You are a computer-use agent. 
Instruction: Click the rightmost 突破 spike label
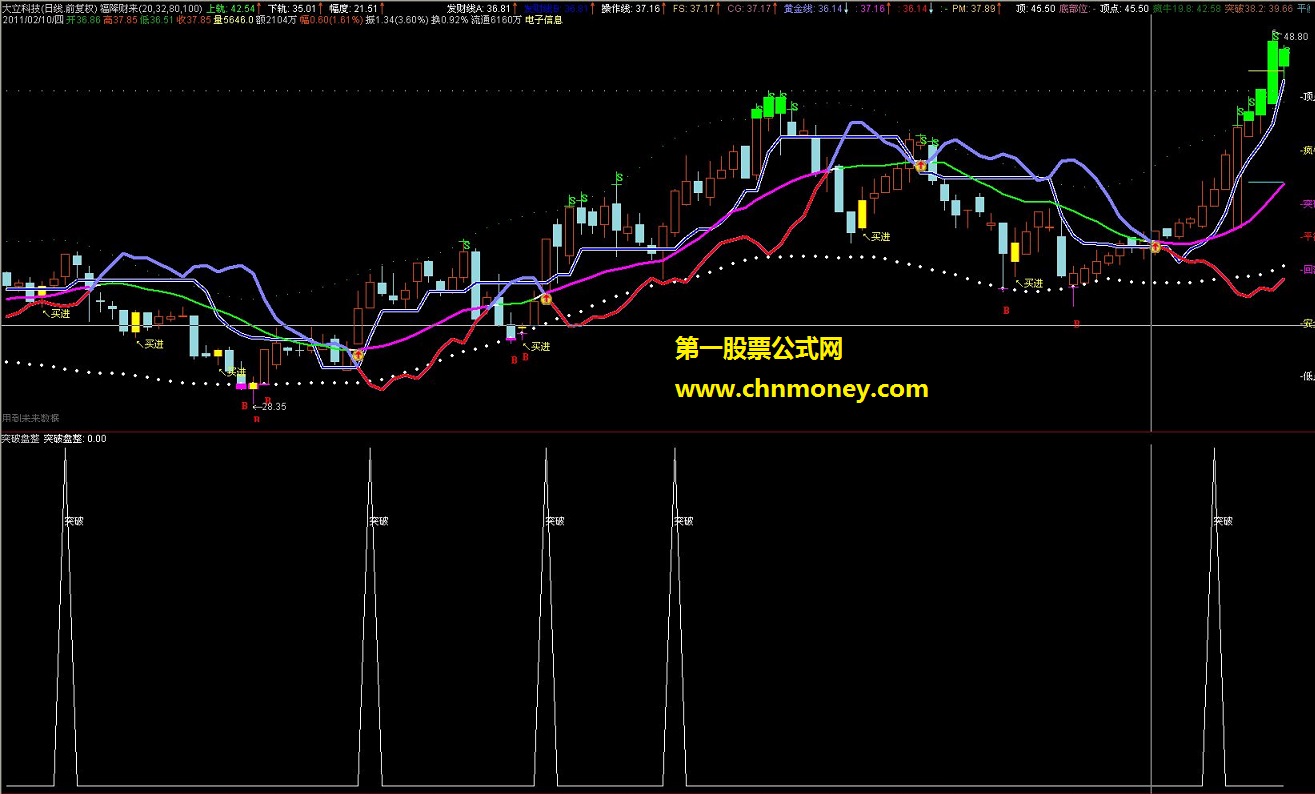point(1222,521)
